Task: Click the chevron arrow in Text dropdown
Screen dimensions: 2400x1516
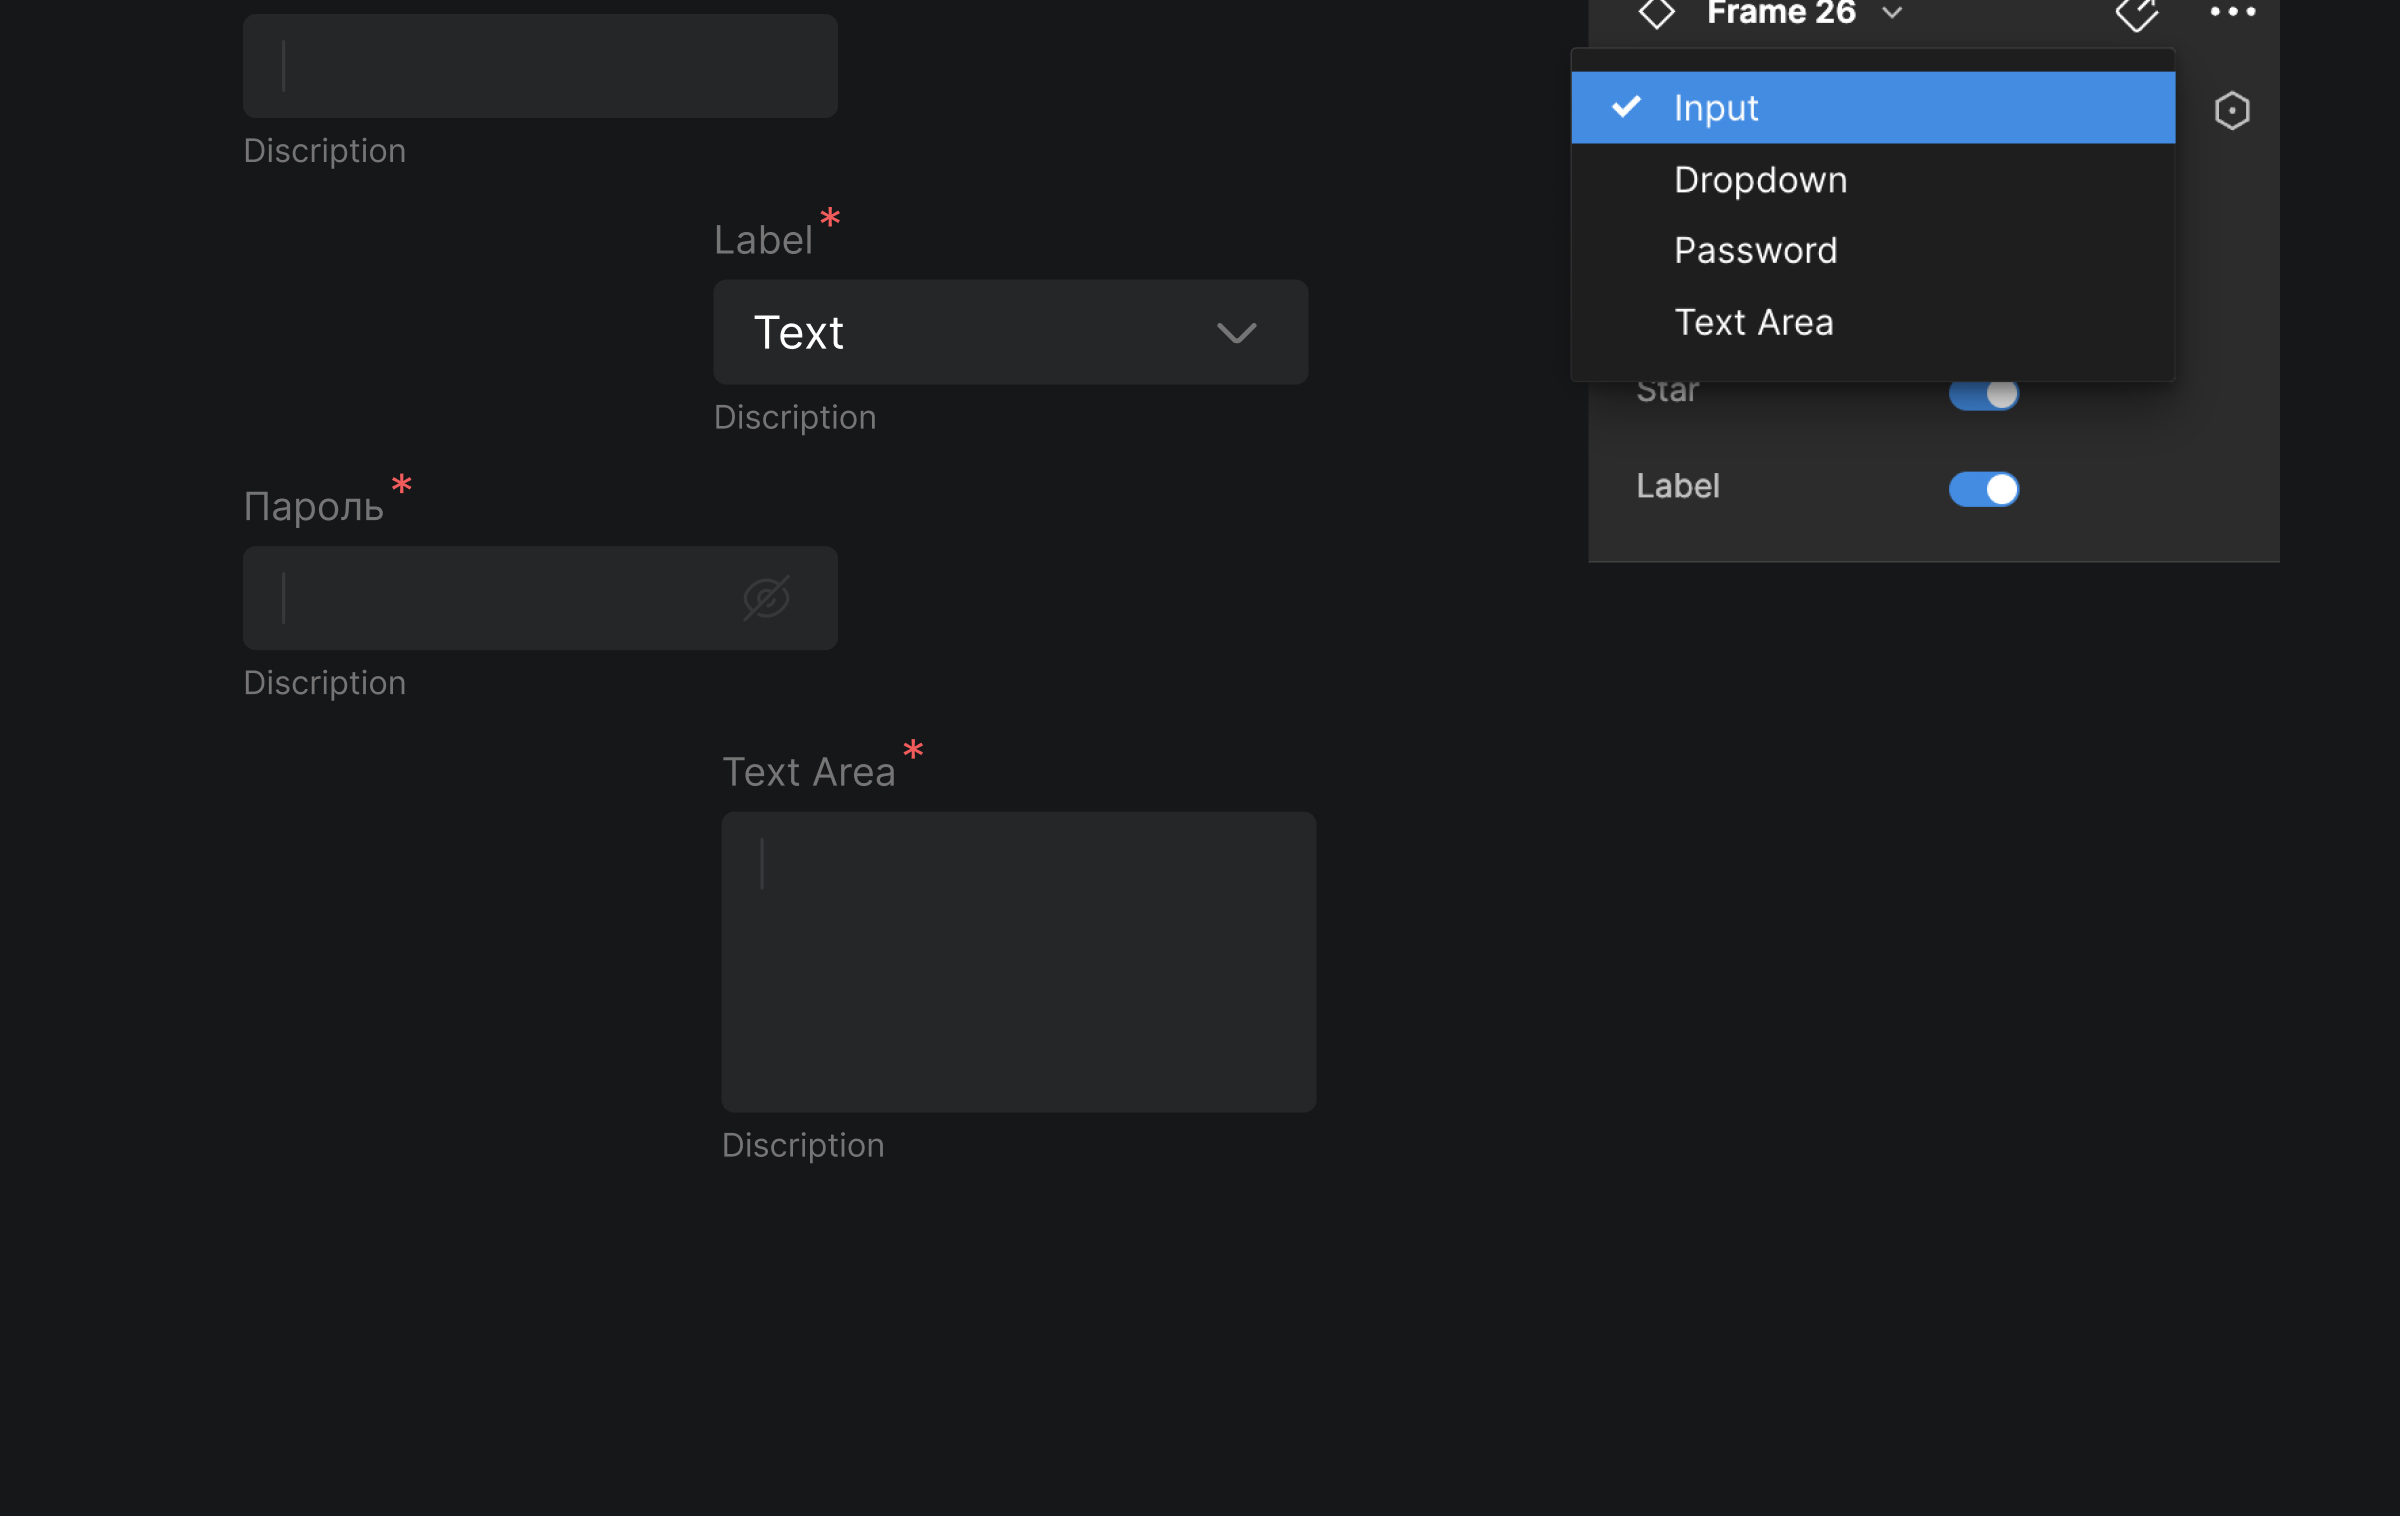Action: [x=1236, y=333]
